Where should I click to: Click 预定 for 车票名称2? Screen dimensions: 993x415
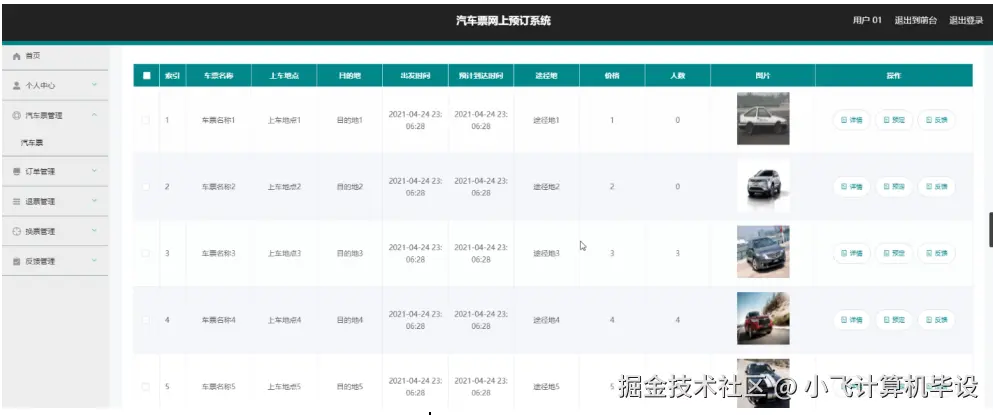pos(894,186)
